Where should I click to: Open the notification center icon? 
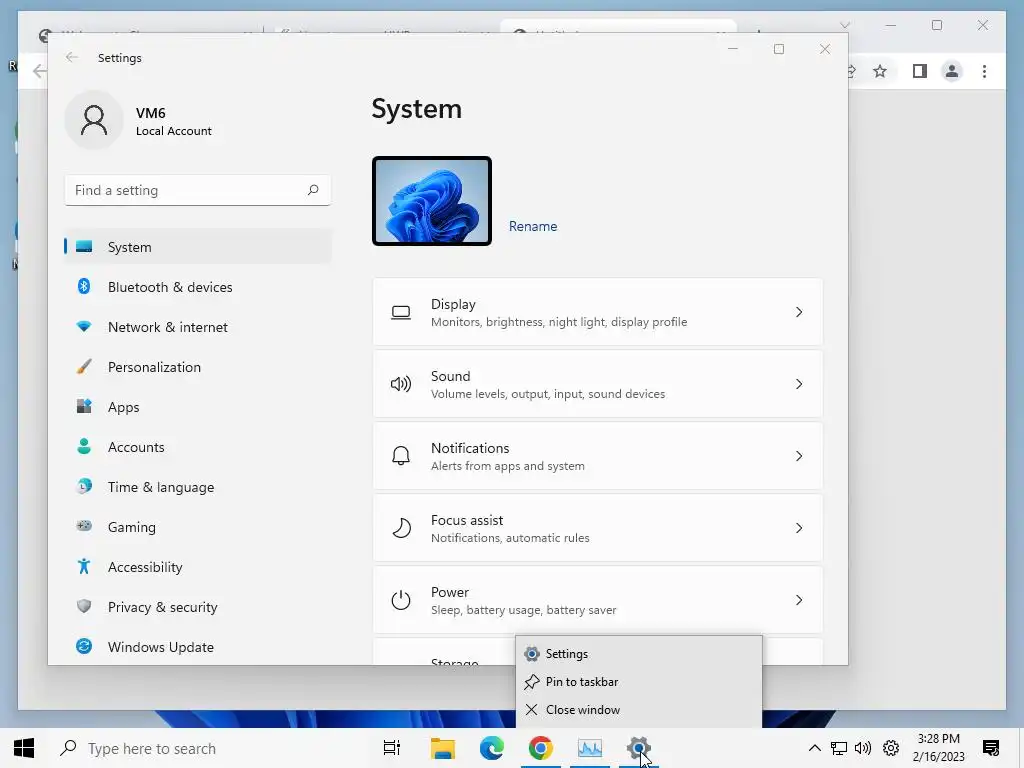click(991, 748)
